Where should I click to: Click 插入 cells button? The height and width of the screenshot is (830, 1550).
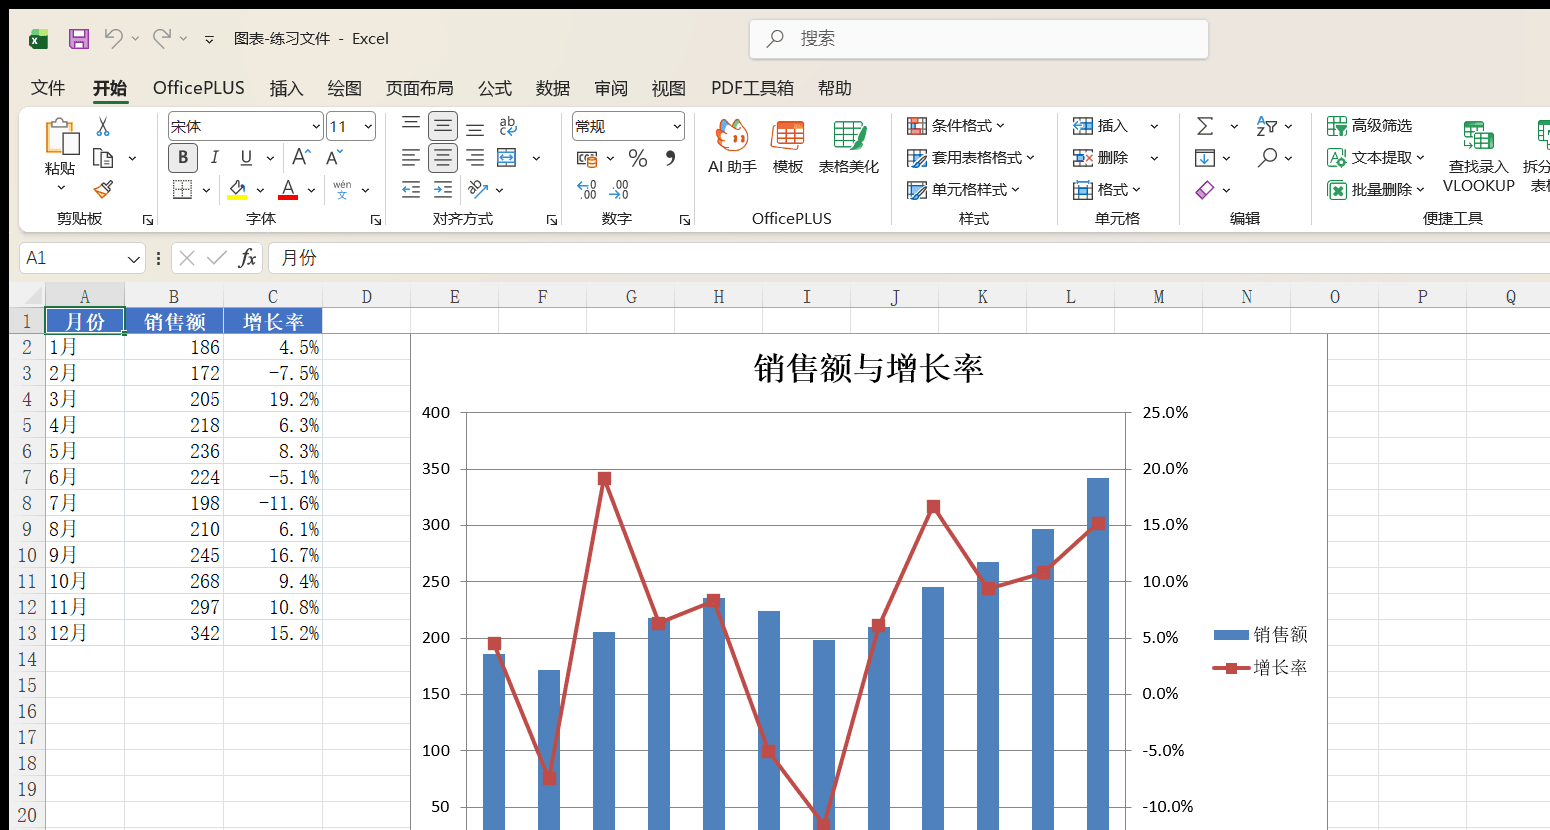click(1101, 126)
